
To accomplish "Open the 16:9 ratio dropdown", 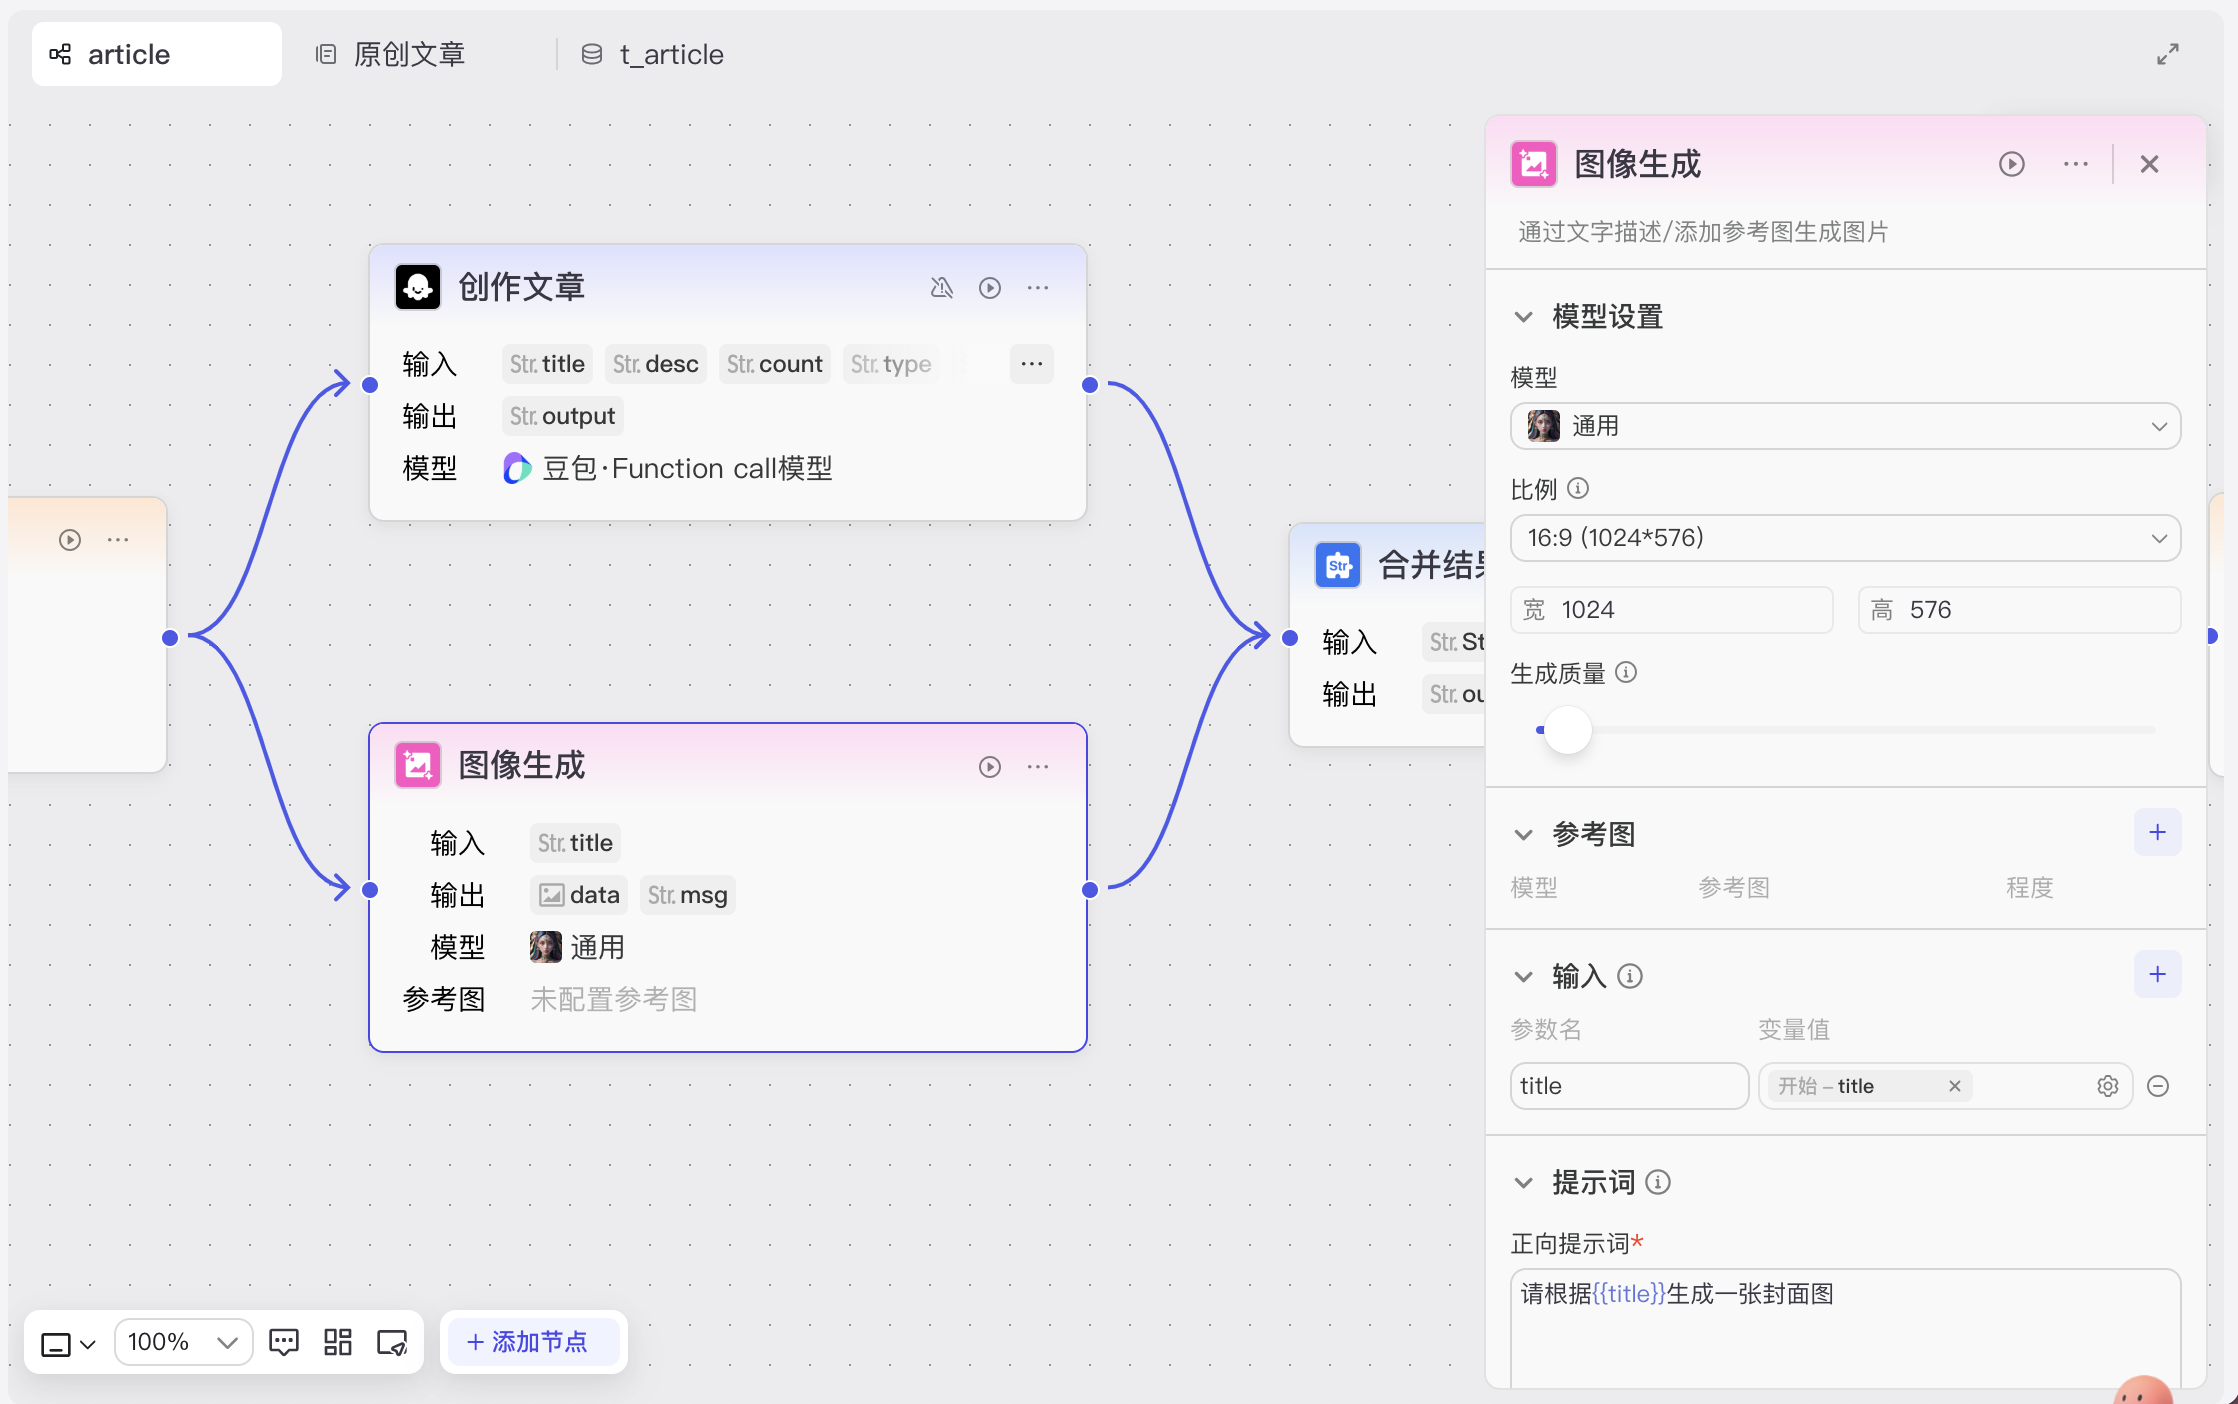I will click(1844, 538).
